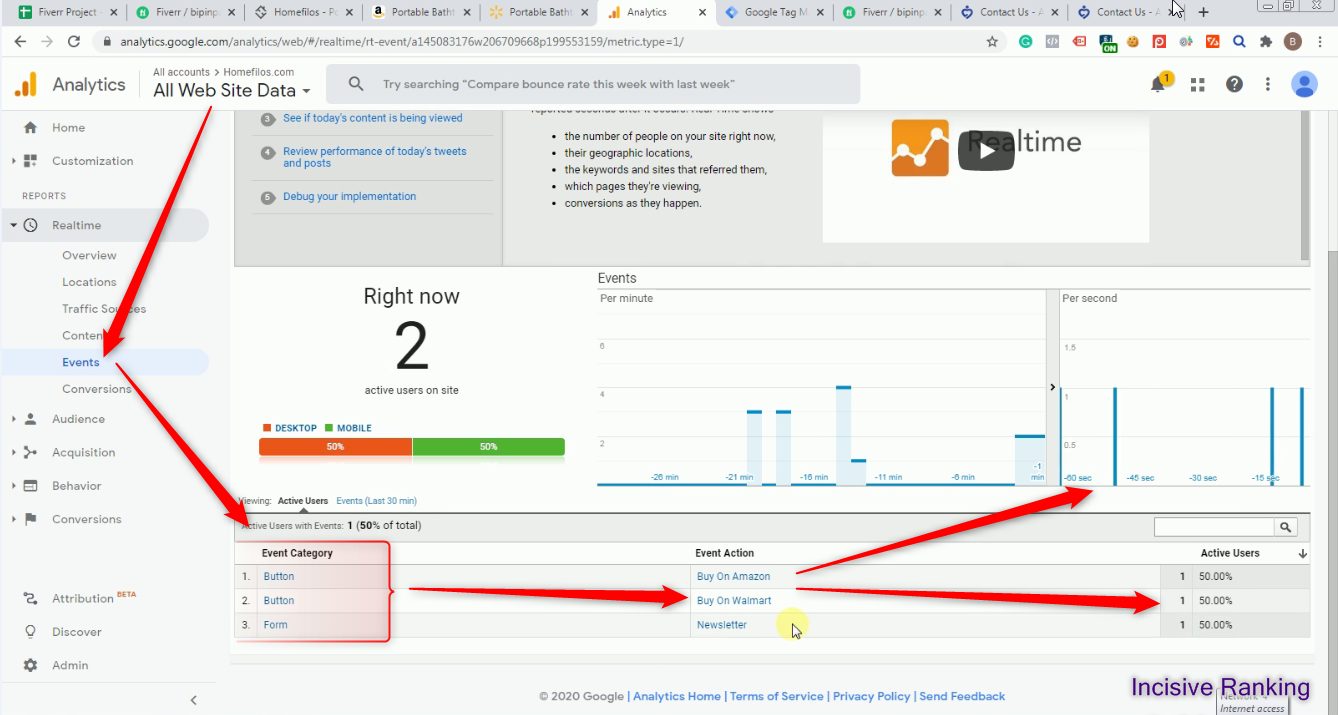This screenshot has width=1338, height=715.
Task: Open the Analytics help icon
Action: point(1234,85)
